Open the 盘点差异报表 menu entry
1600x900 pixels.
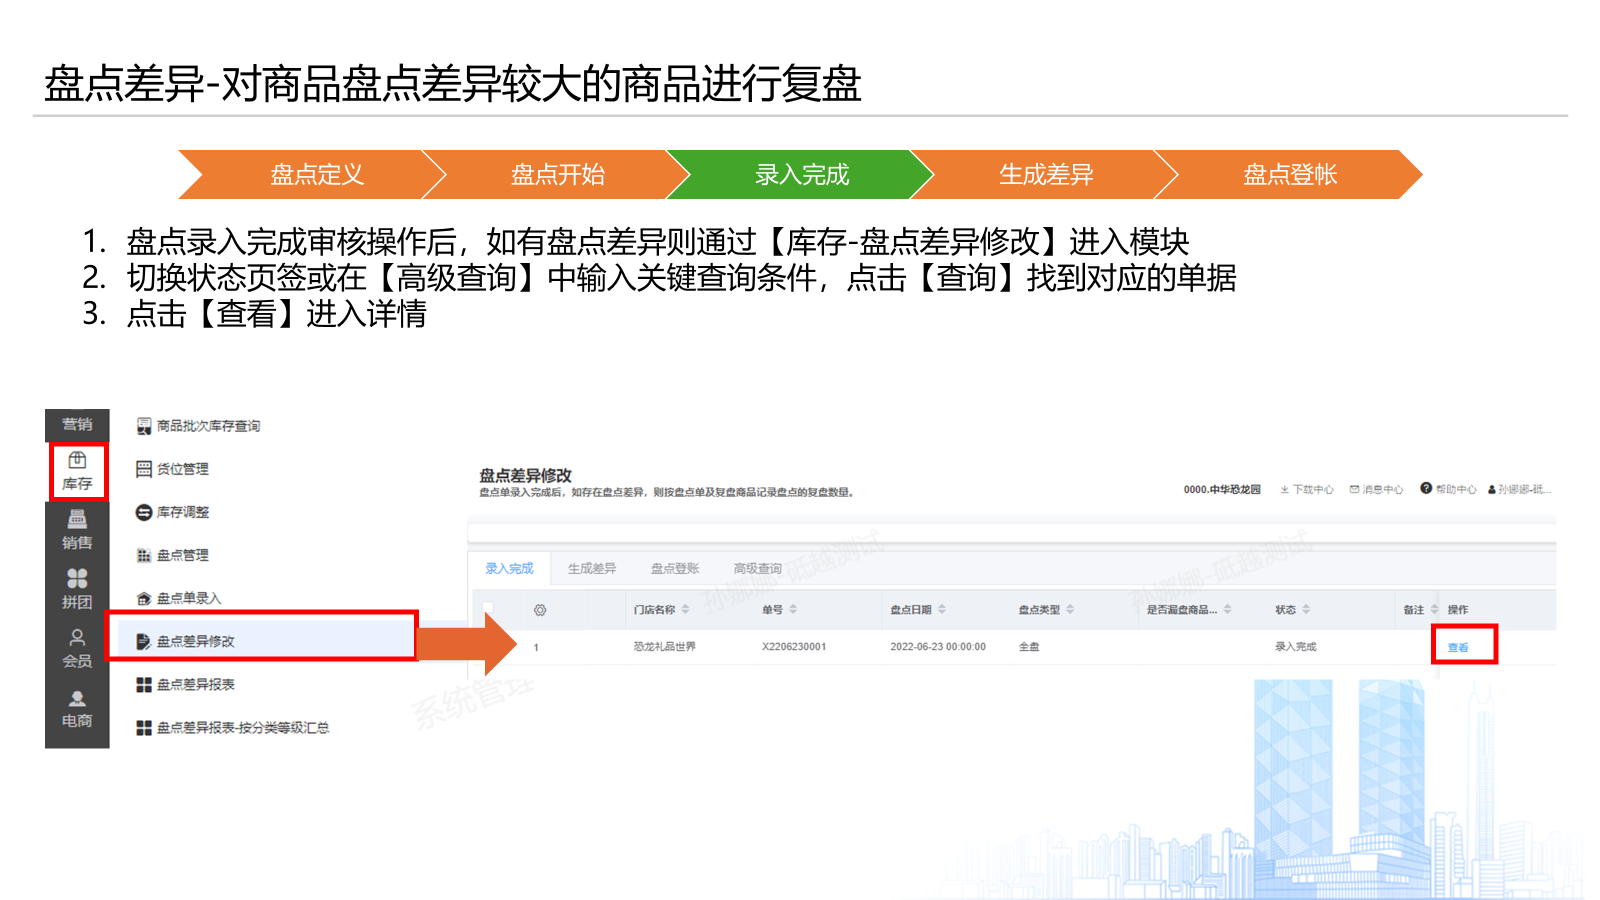(x=186, y=684)
